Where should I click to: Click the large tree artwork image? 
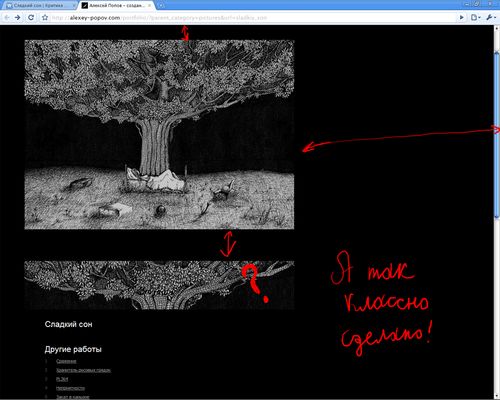click(x=159, y=135)
